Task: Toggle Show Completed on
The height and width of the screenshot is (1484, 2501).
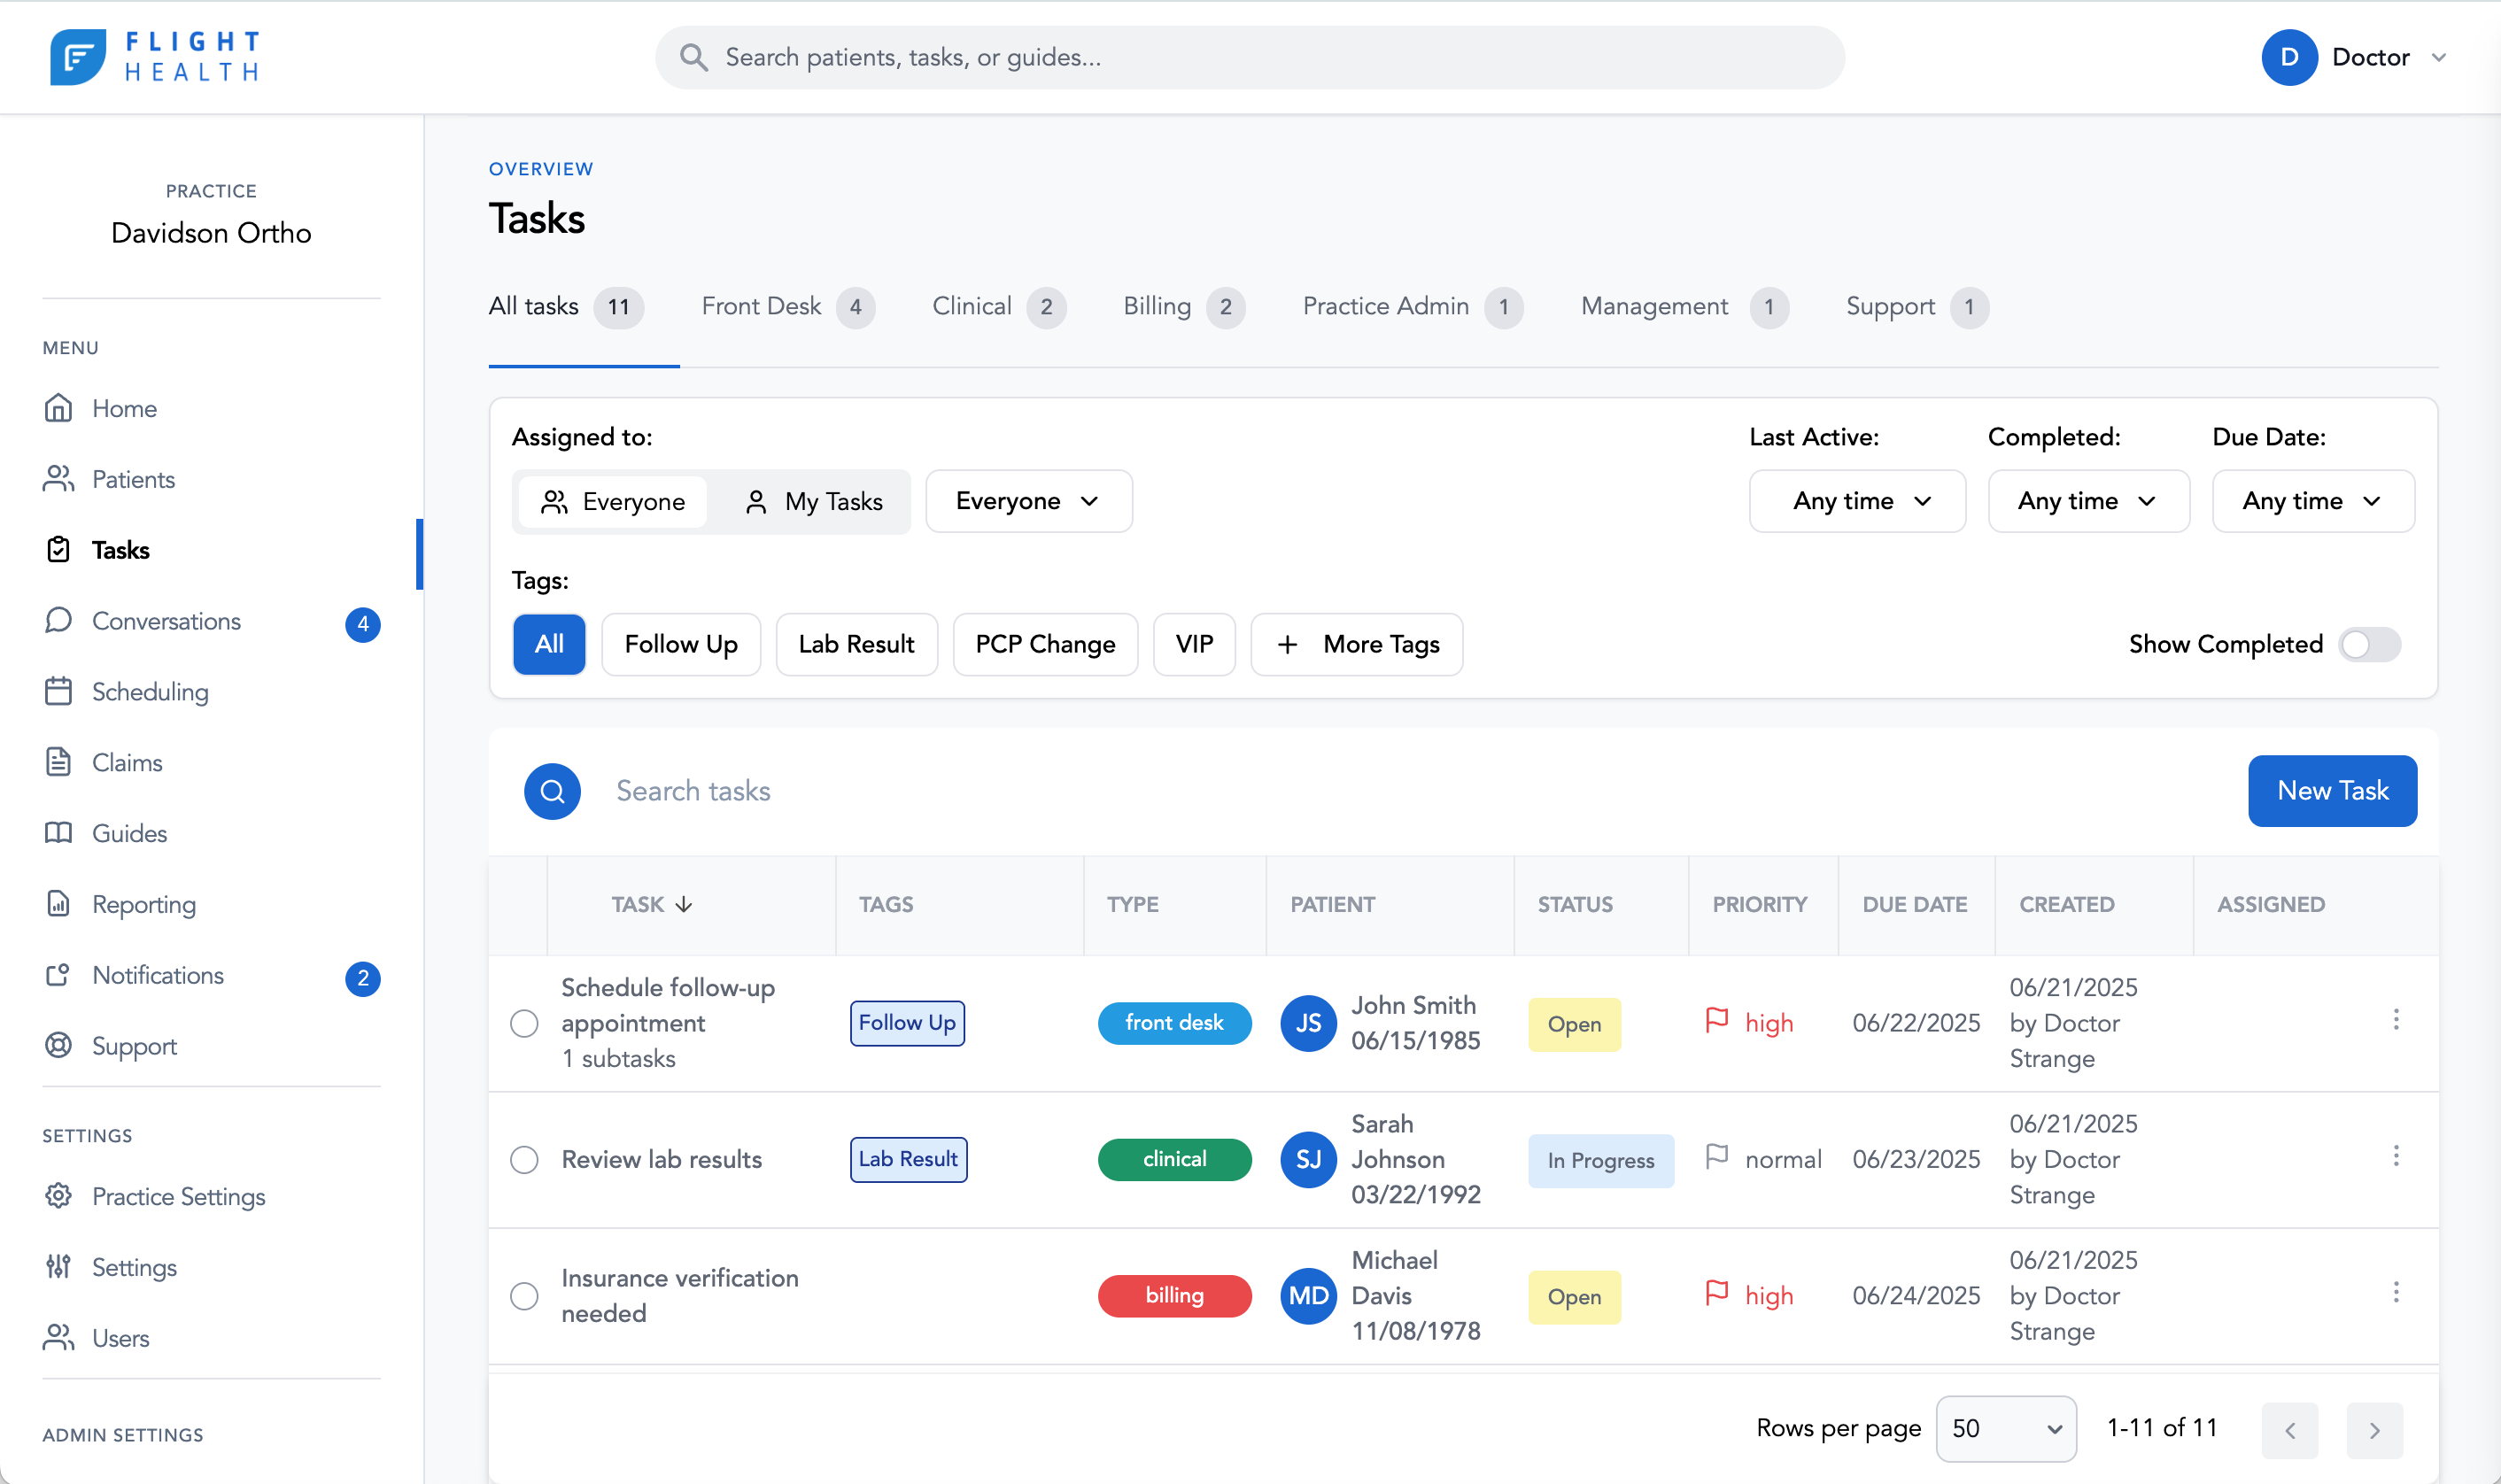Action: [x=2368, y=645]
